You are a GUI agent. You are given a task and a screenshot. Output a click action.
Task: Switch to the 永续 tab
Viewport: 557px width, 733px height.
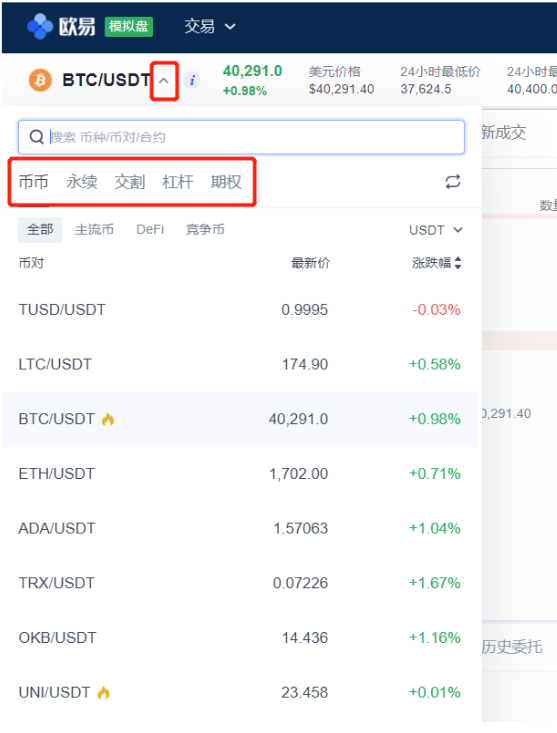82,182
